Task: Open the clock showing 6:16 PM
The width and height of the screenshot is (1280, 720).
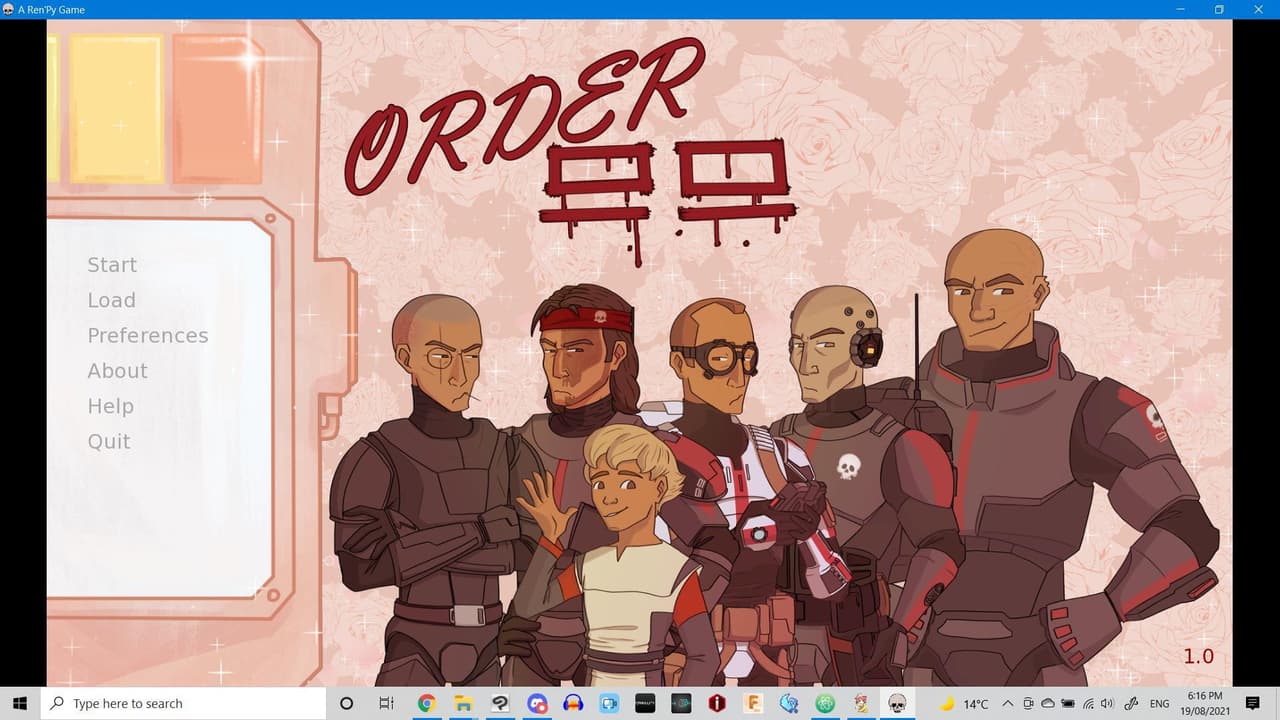Action: click(x=1205, y=703)
